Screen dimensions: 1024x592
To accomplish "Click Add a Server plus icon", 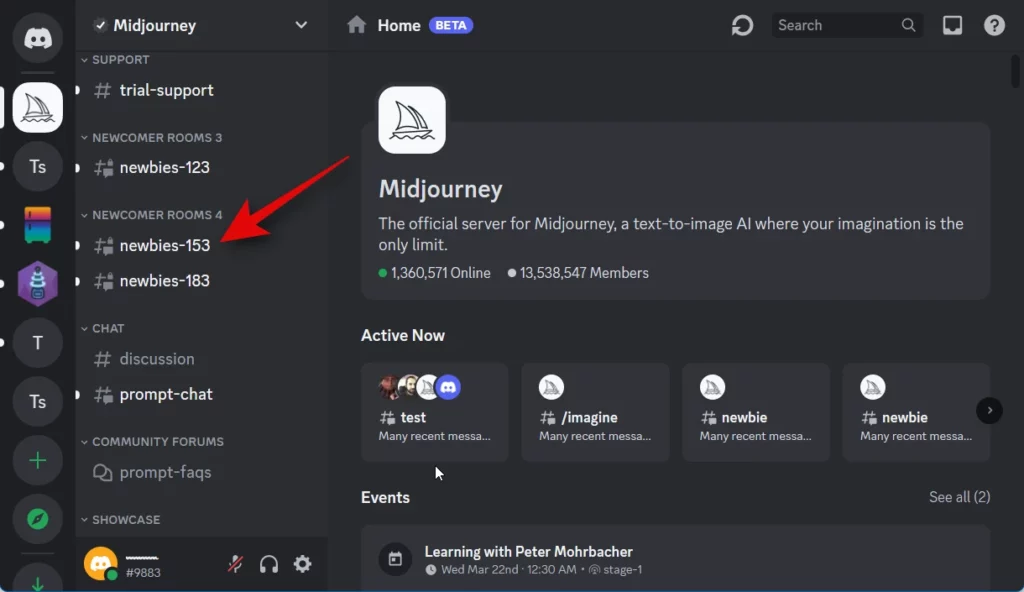I will [x=38, y=461].
